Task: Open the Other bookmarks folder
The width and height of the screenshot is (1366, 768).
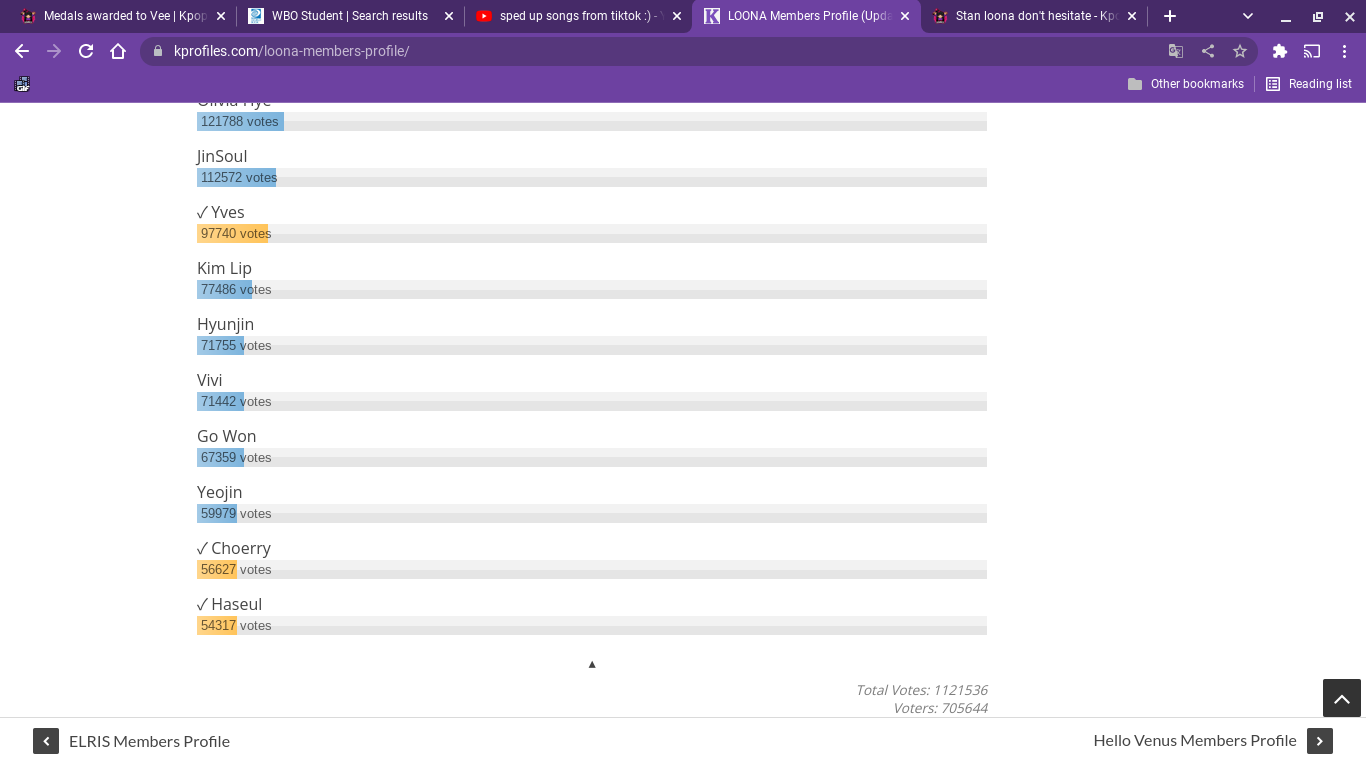Action: tap(1186, 84)
